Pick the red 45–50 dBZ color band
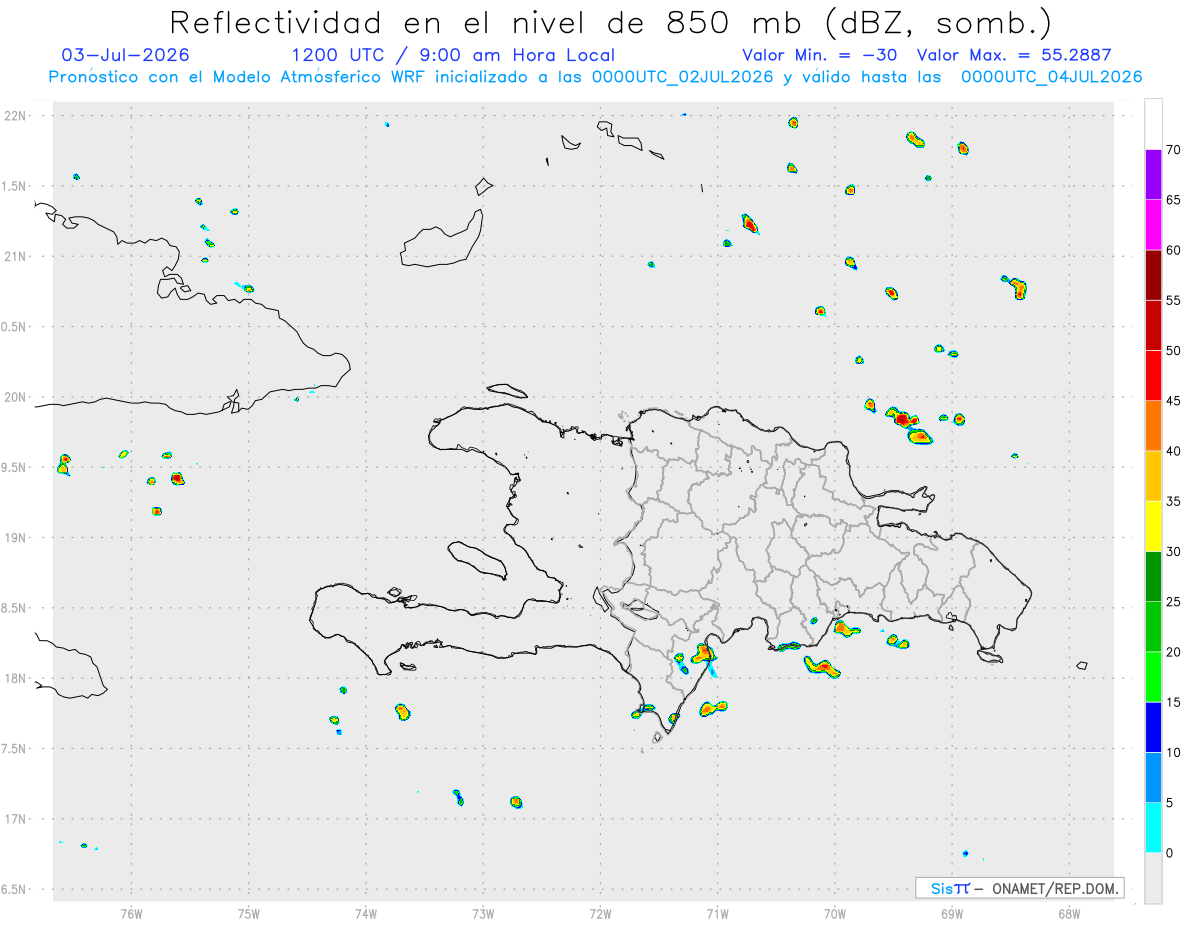Viewport: 1200px width, 927px height. coord(1153,375)
